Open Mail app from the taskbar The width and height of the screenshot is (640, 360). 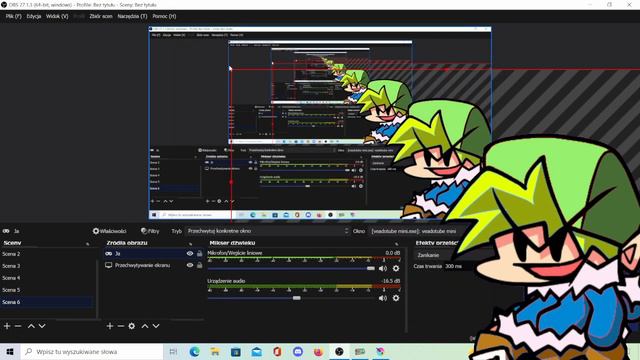pyautogui.click(x=256, y=351)
